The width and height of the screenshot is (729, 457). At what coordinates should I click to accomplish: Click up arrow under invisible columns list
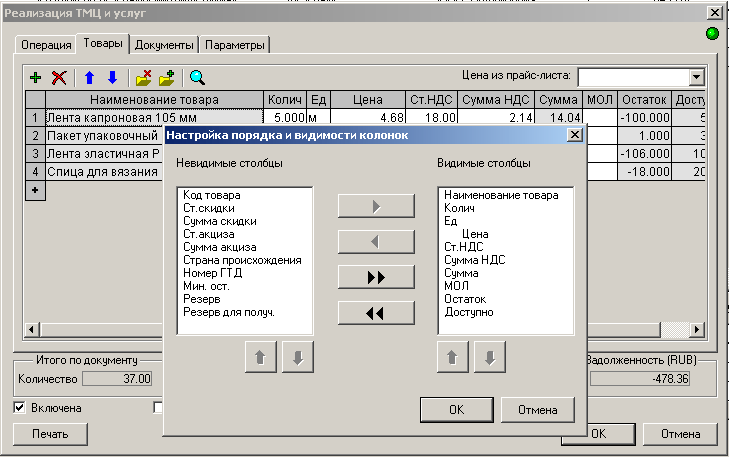(260, 357)
